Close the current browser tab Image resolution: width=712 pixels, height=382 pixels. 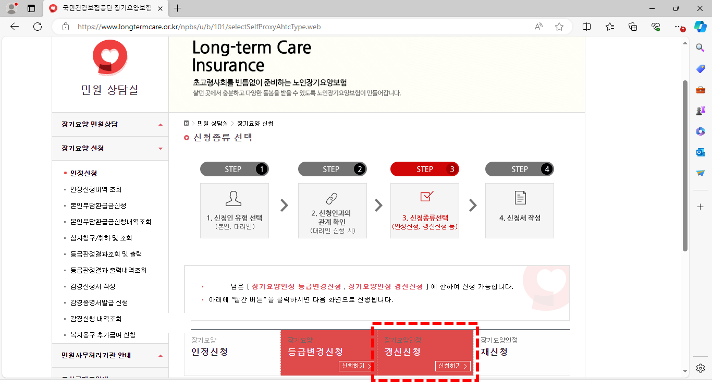(x=160, y=8)
